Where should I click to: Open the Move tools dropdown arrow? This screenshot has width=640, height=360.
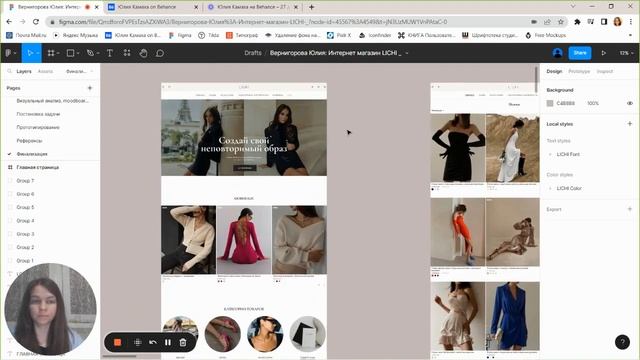point(37,53)
